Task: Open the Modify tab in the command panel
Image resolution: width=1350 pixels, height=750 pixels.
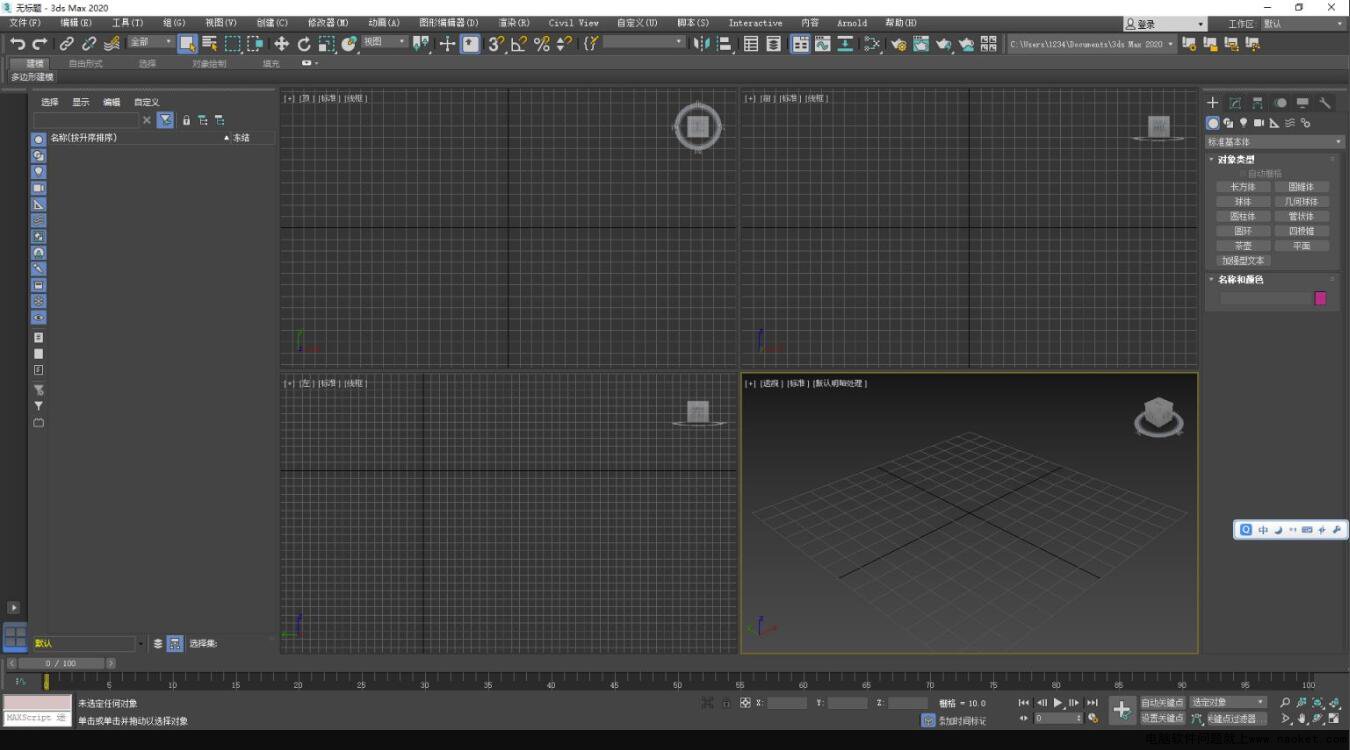Action: (1235, 103)
